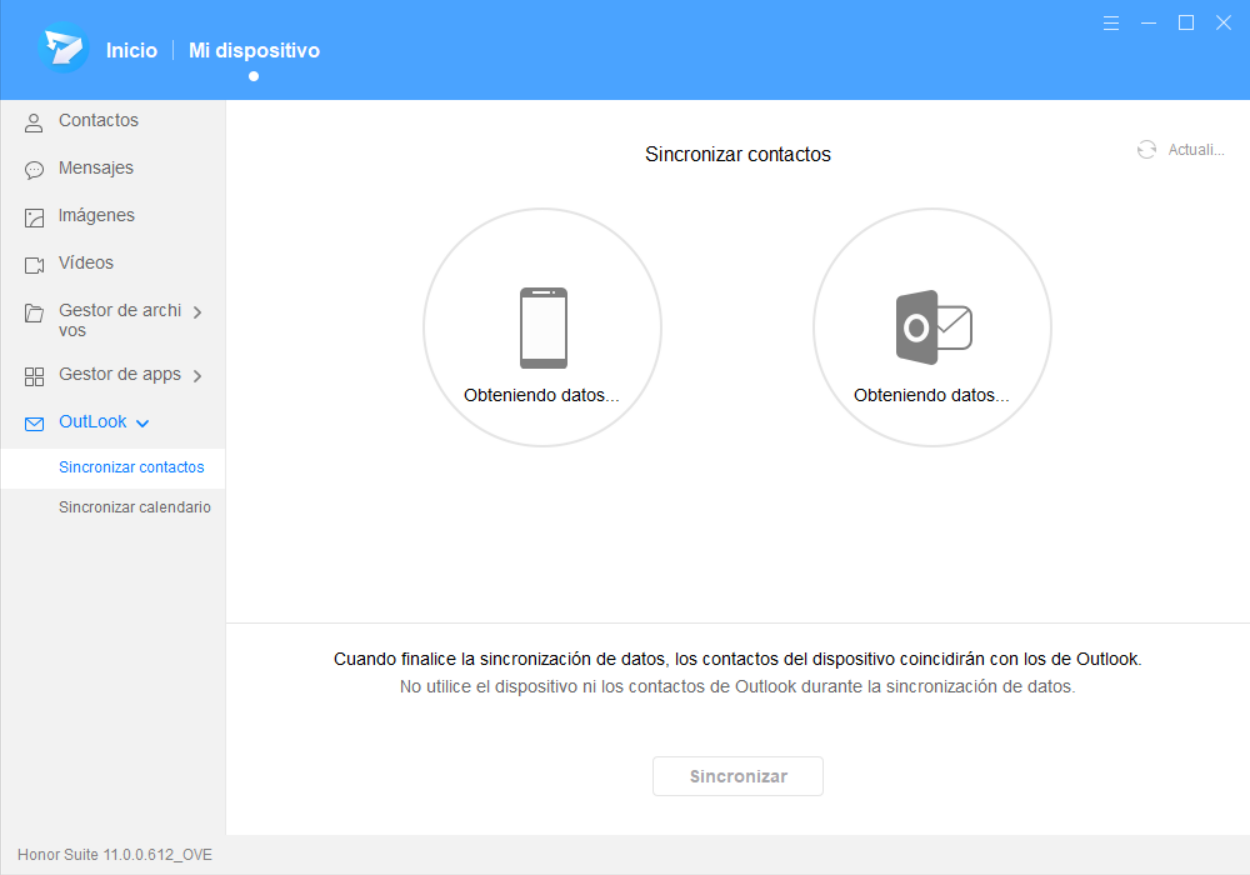This screenshot has height=875, width=1250.
Task: Open the Gestor de archivos icon
Action: tap(35, 311)
